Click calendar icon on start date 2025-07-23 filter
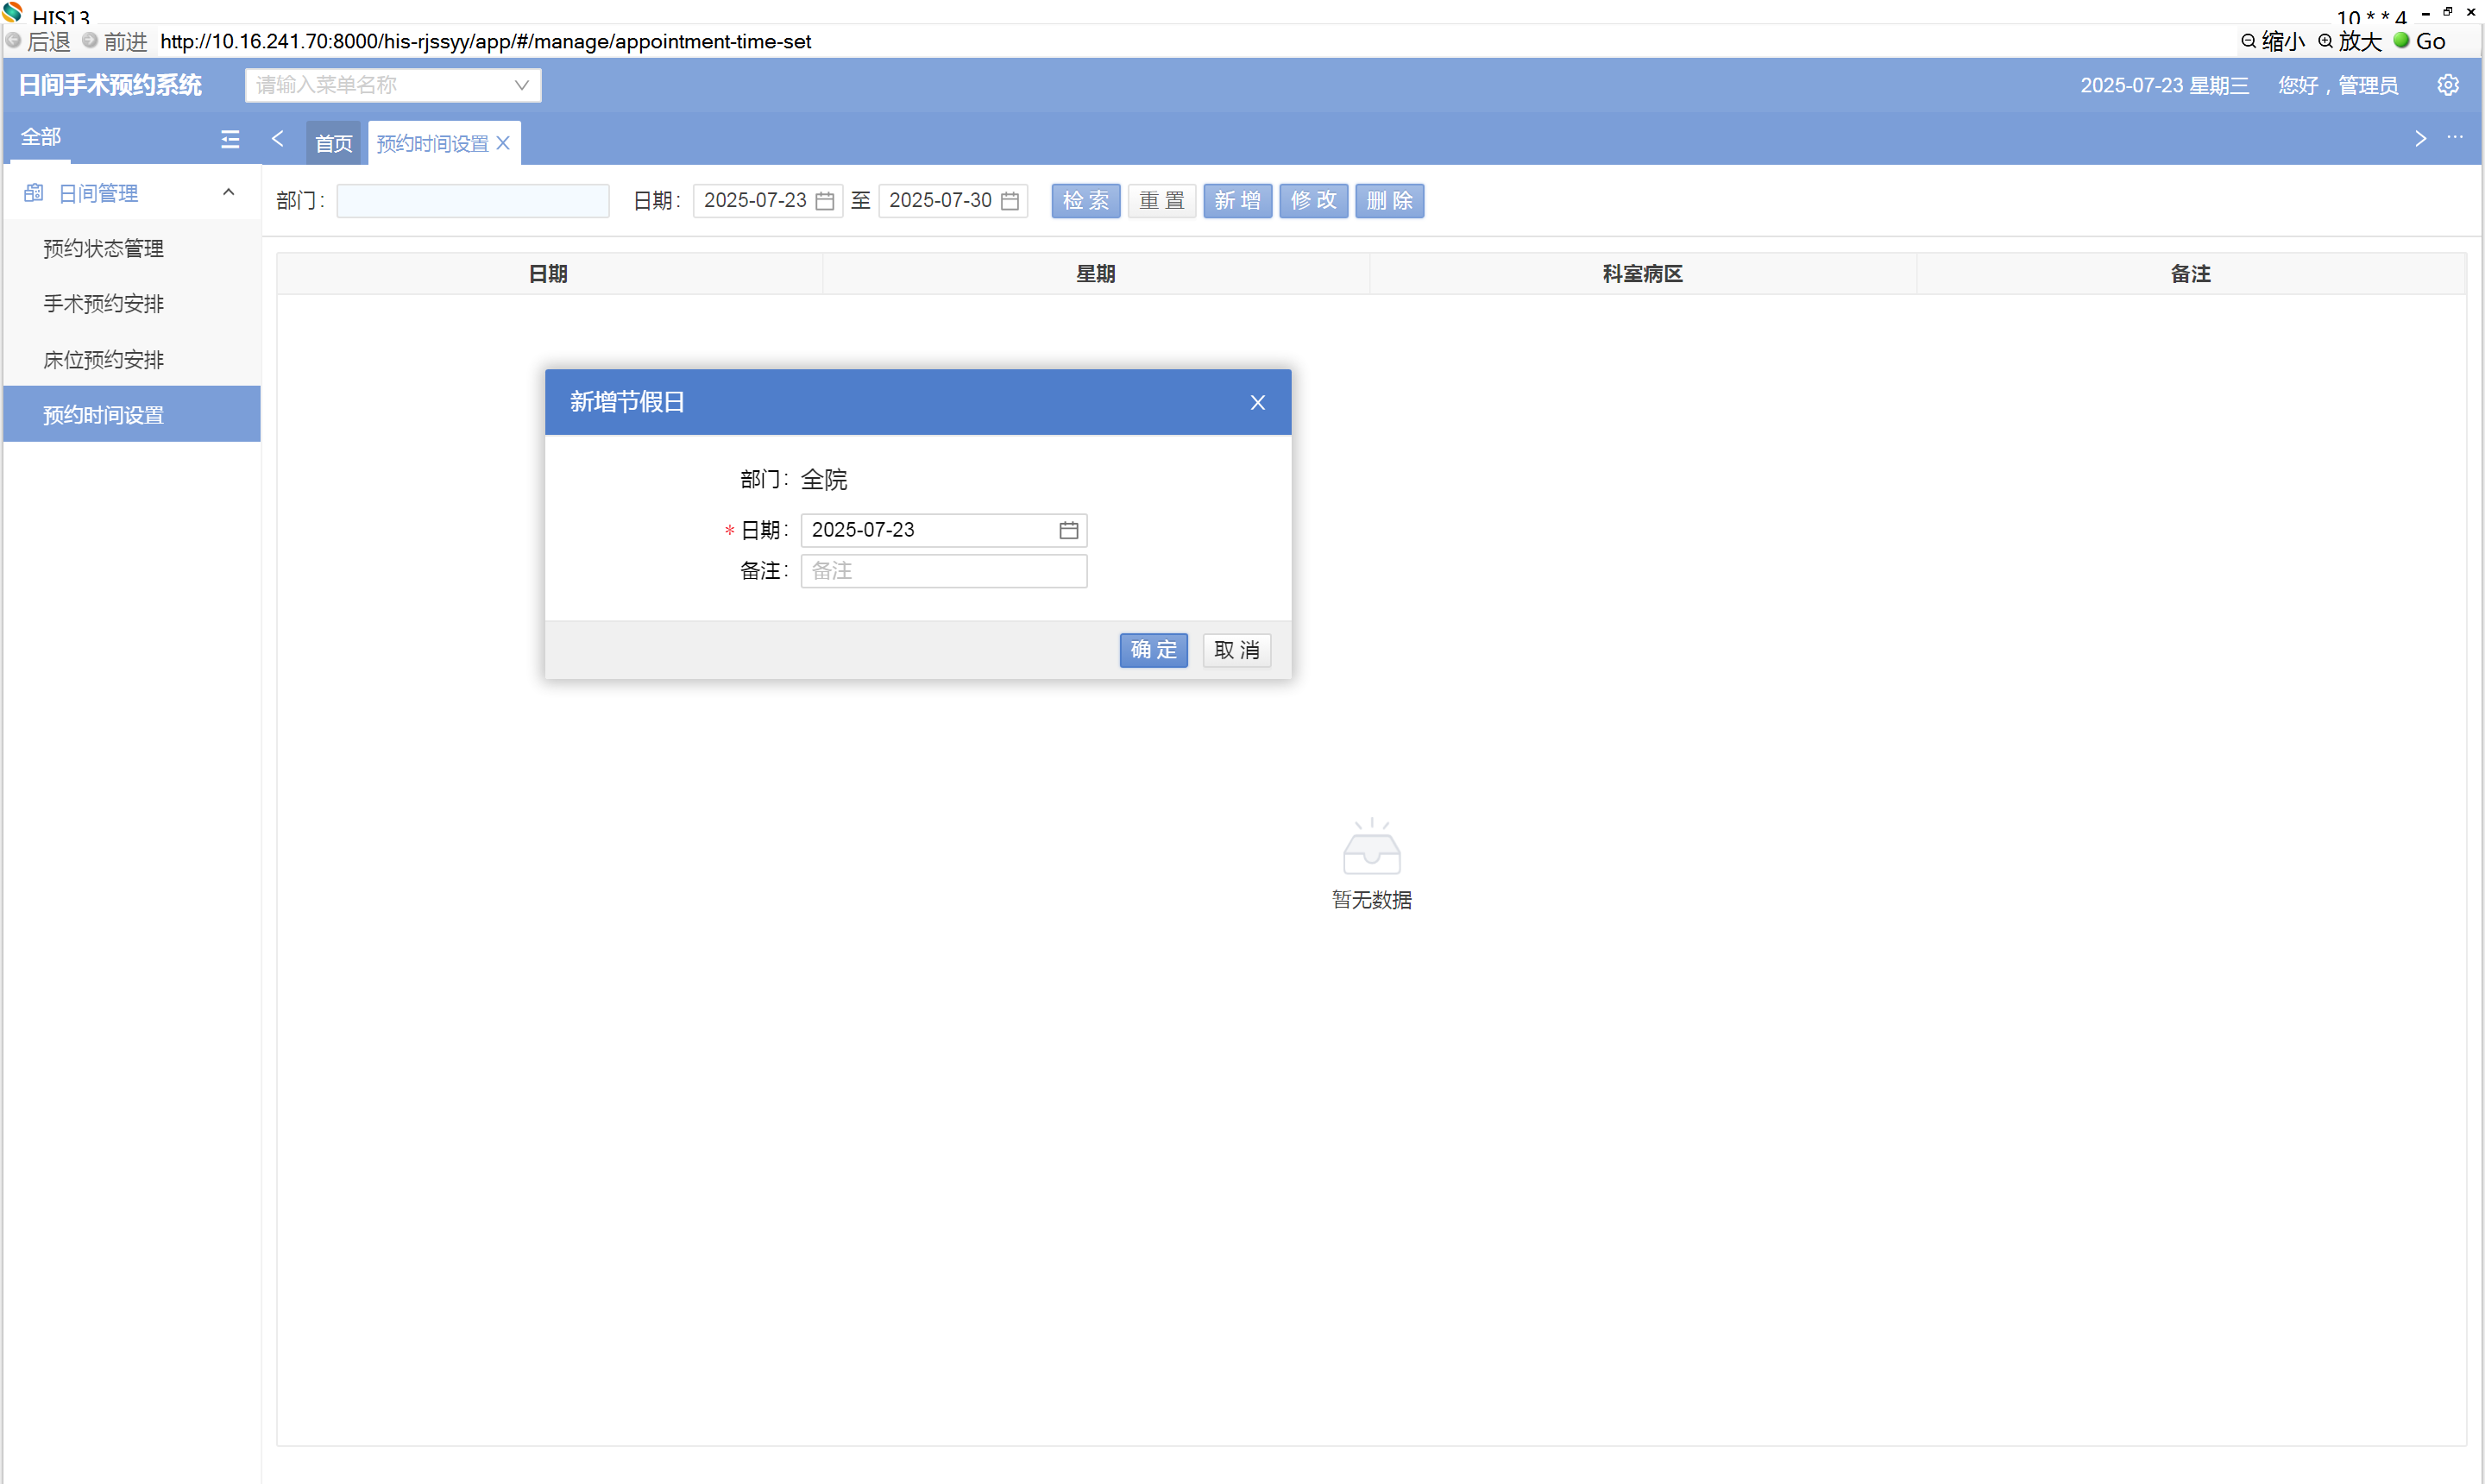 [x=824, y=201]
